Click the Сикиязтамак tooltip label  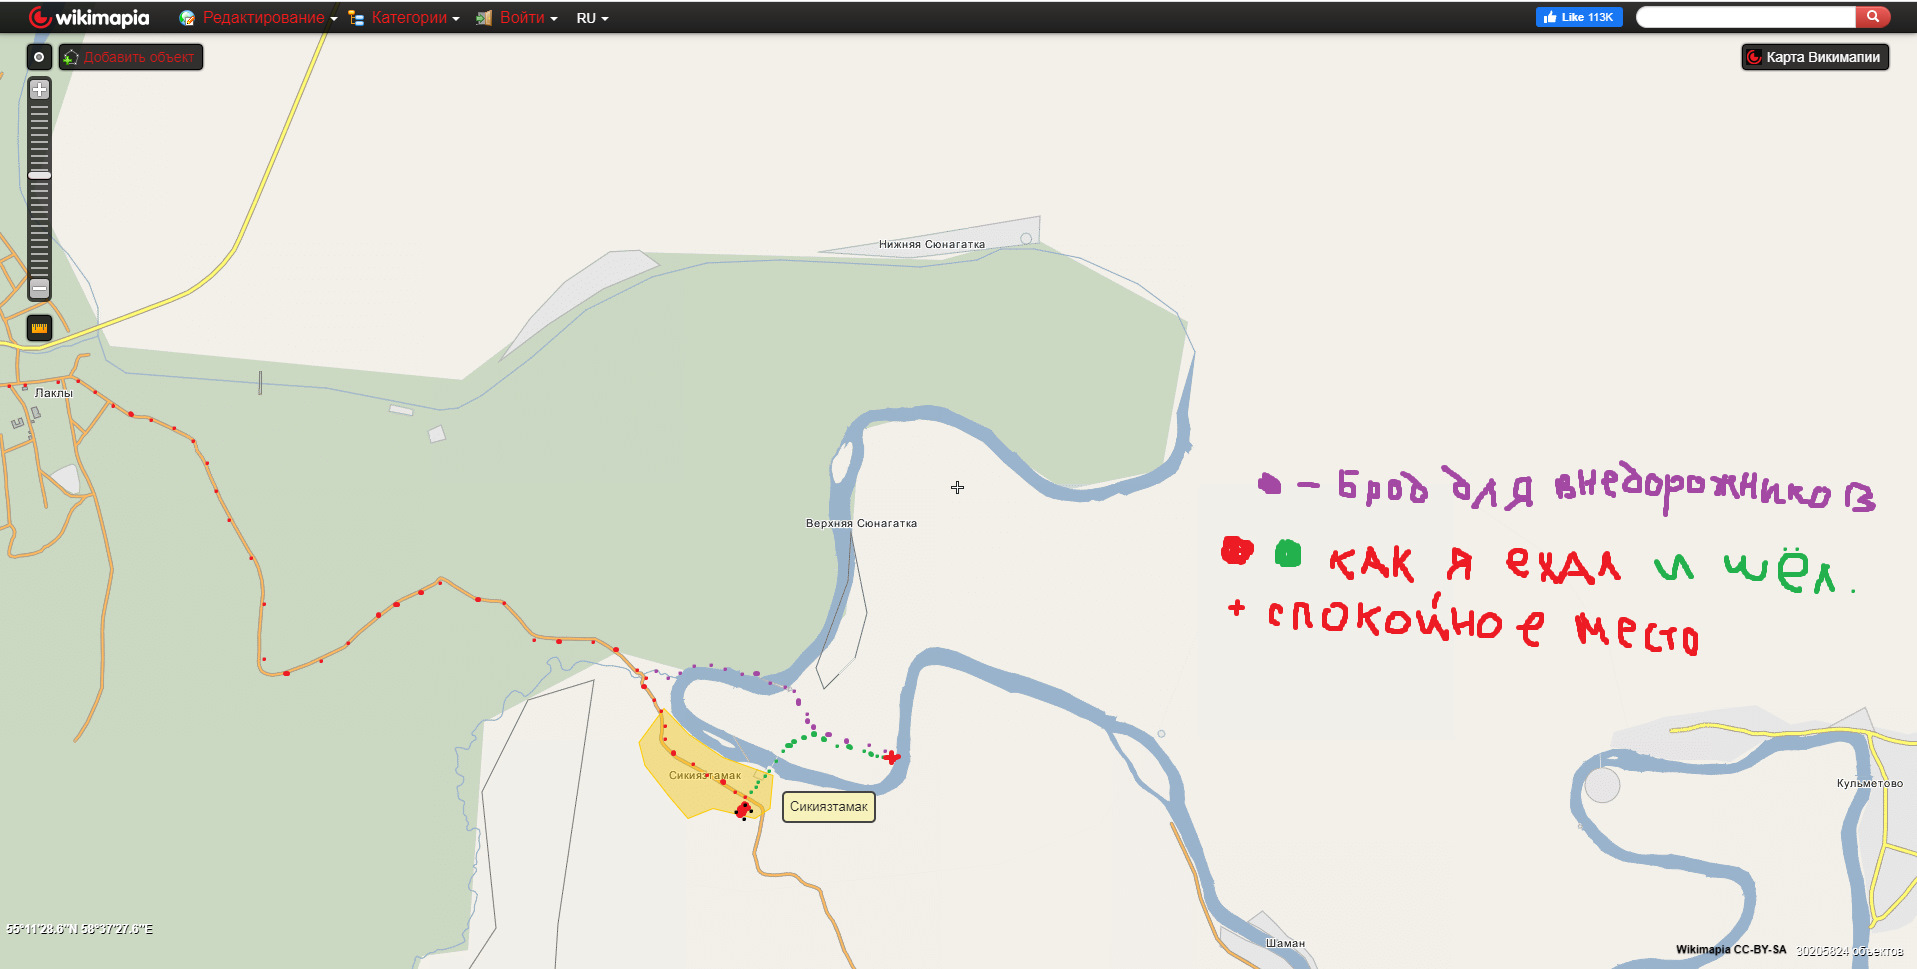[x=829, y=807]
